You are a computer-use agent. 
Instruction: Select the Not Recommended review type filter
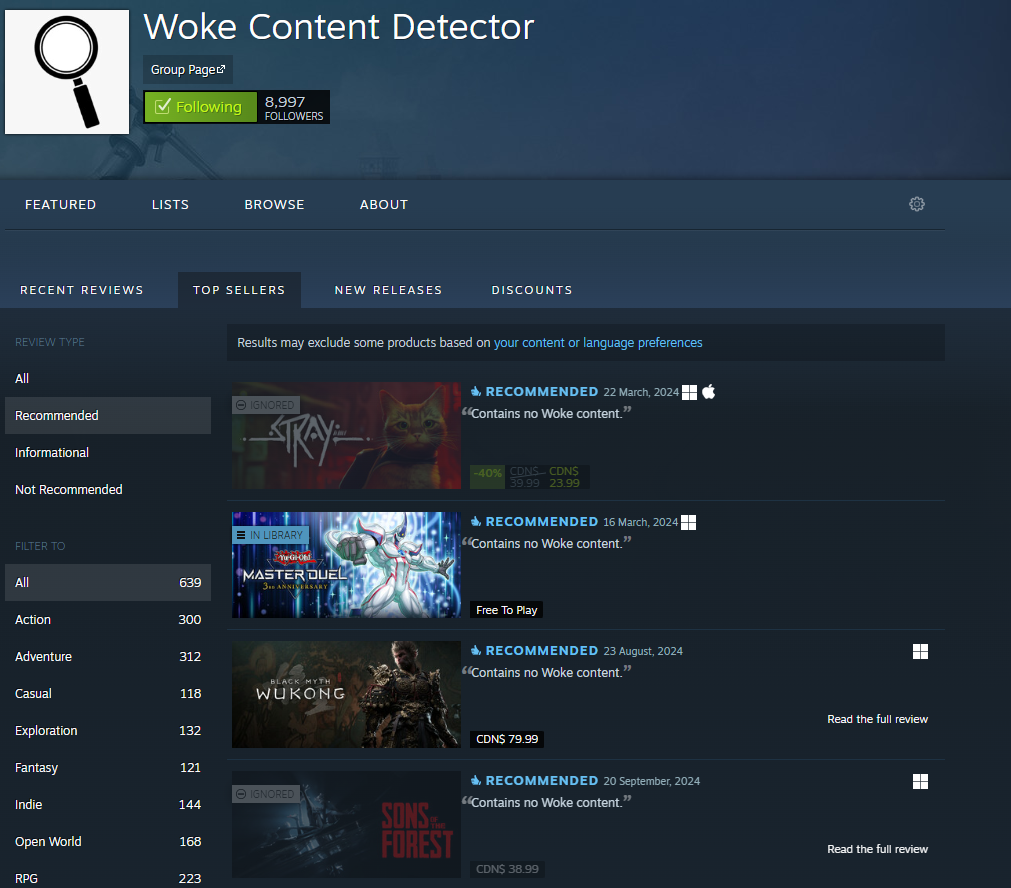[69, 489]
